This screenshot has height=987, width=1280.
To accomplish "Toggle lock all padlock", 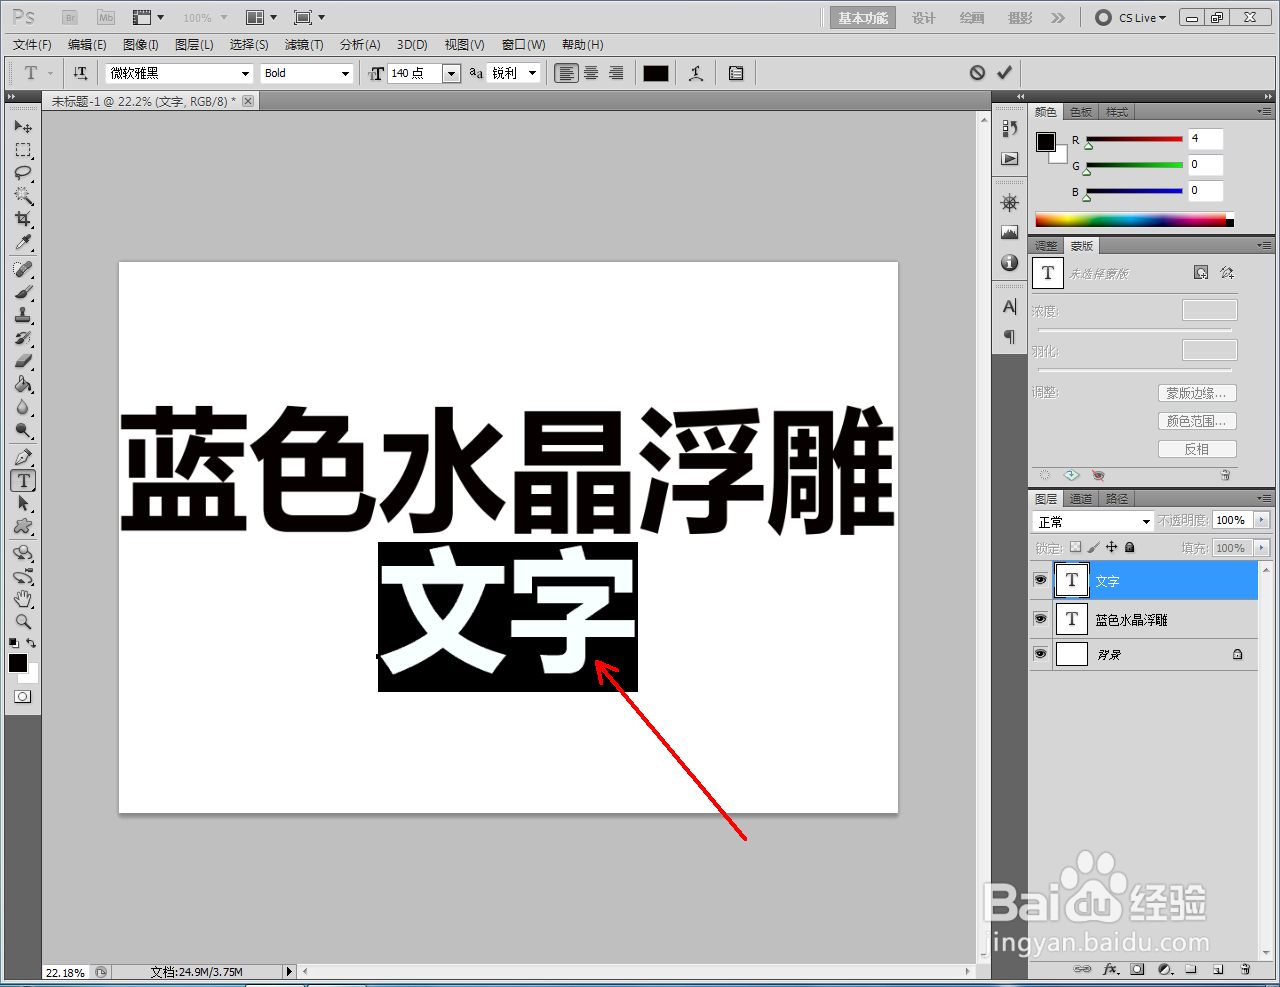I will click(1129, 547).
